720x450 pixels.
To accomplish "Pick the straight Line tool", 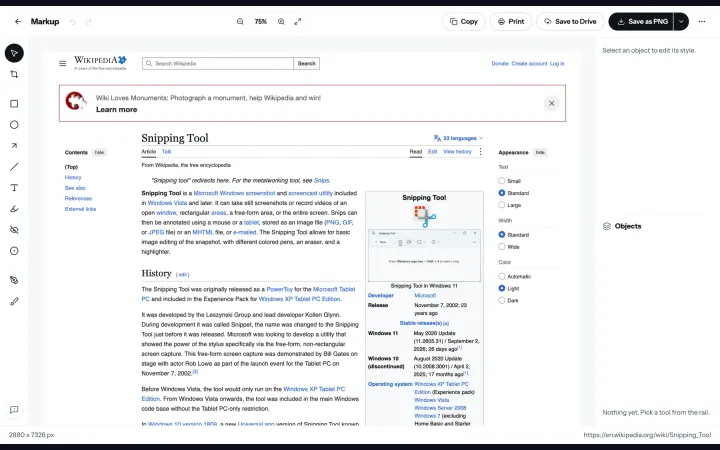I will [14, 167].
